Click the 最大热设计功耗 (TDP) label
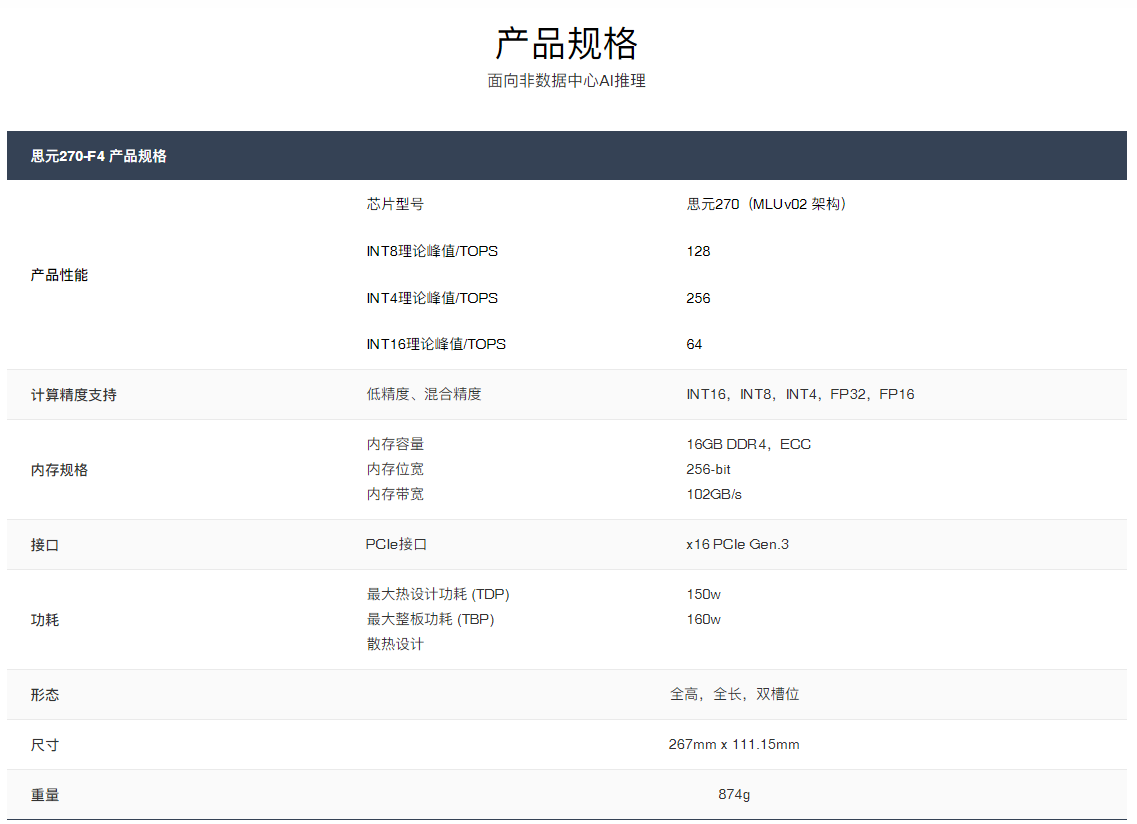 pyautogui.click(x=438, y=594)
